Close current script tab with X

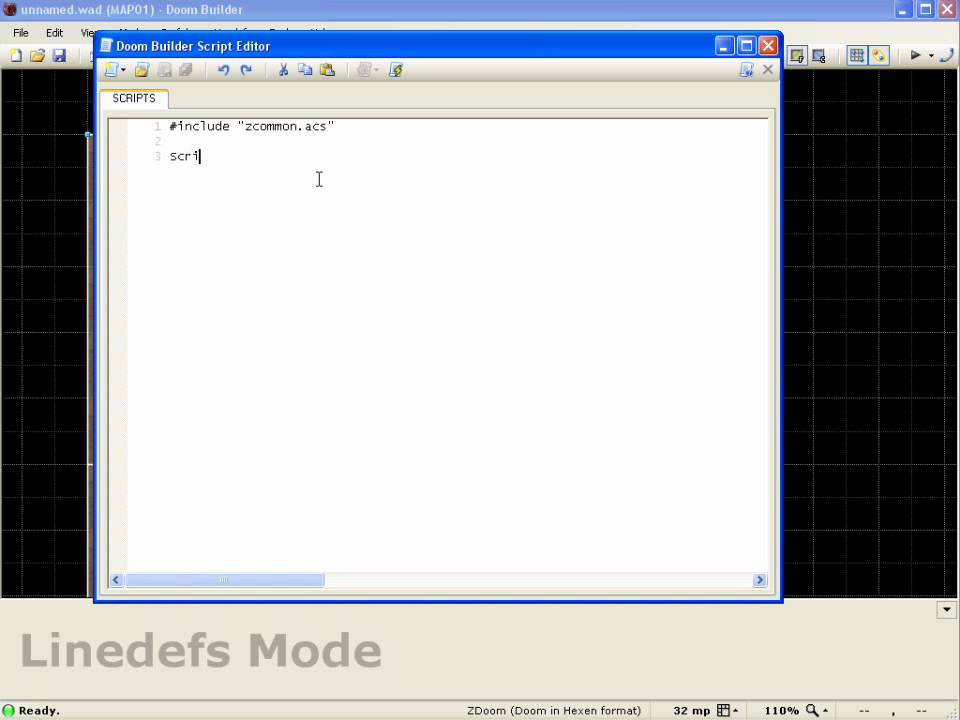tap(768, 70)
